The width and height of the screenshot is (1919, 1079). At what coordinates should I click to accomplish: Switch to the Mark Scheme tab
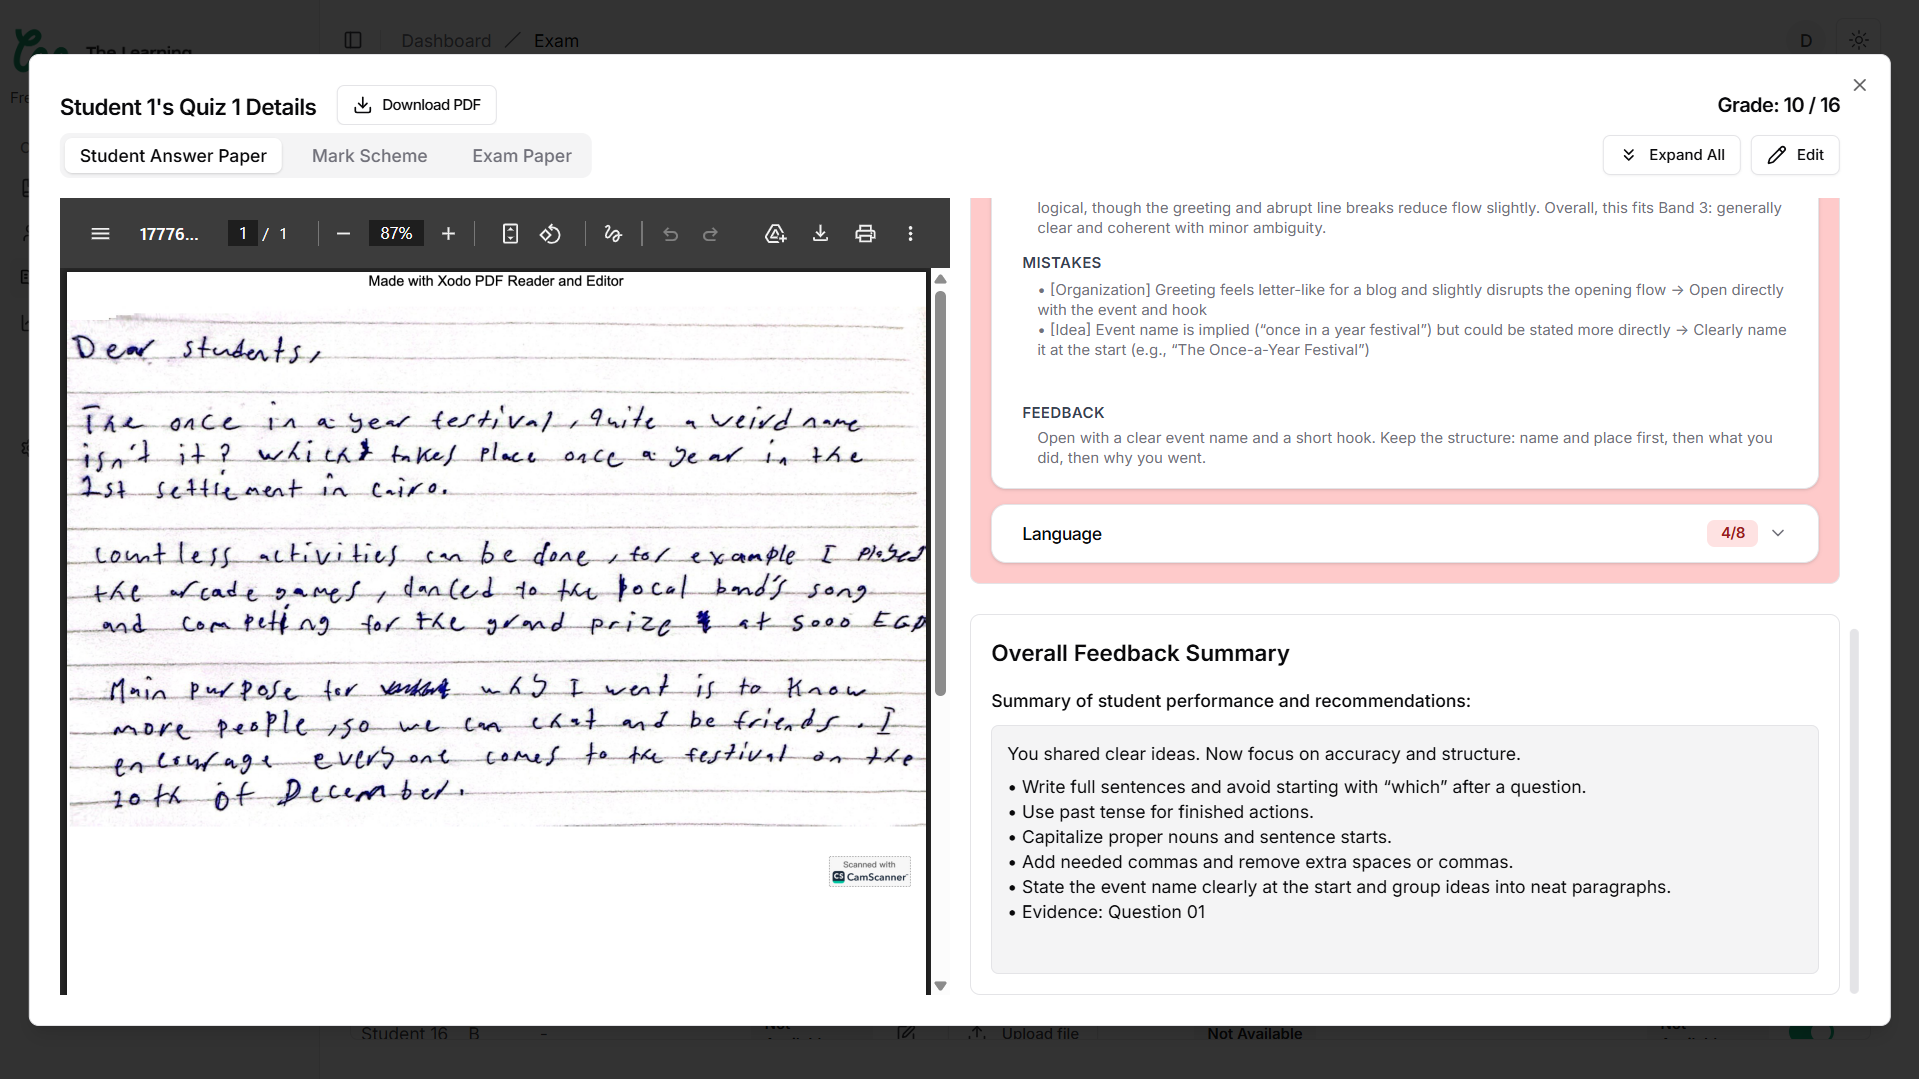coord(369,156)
